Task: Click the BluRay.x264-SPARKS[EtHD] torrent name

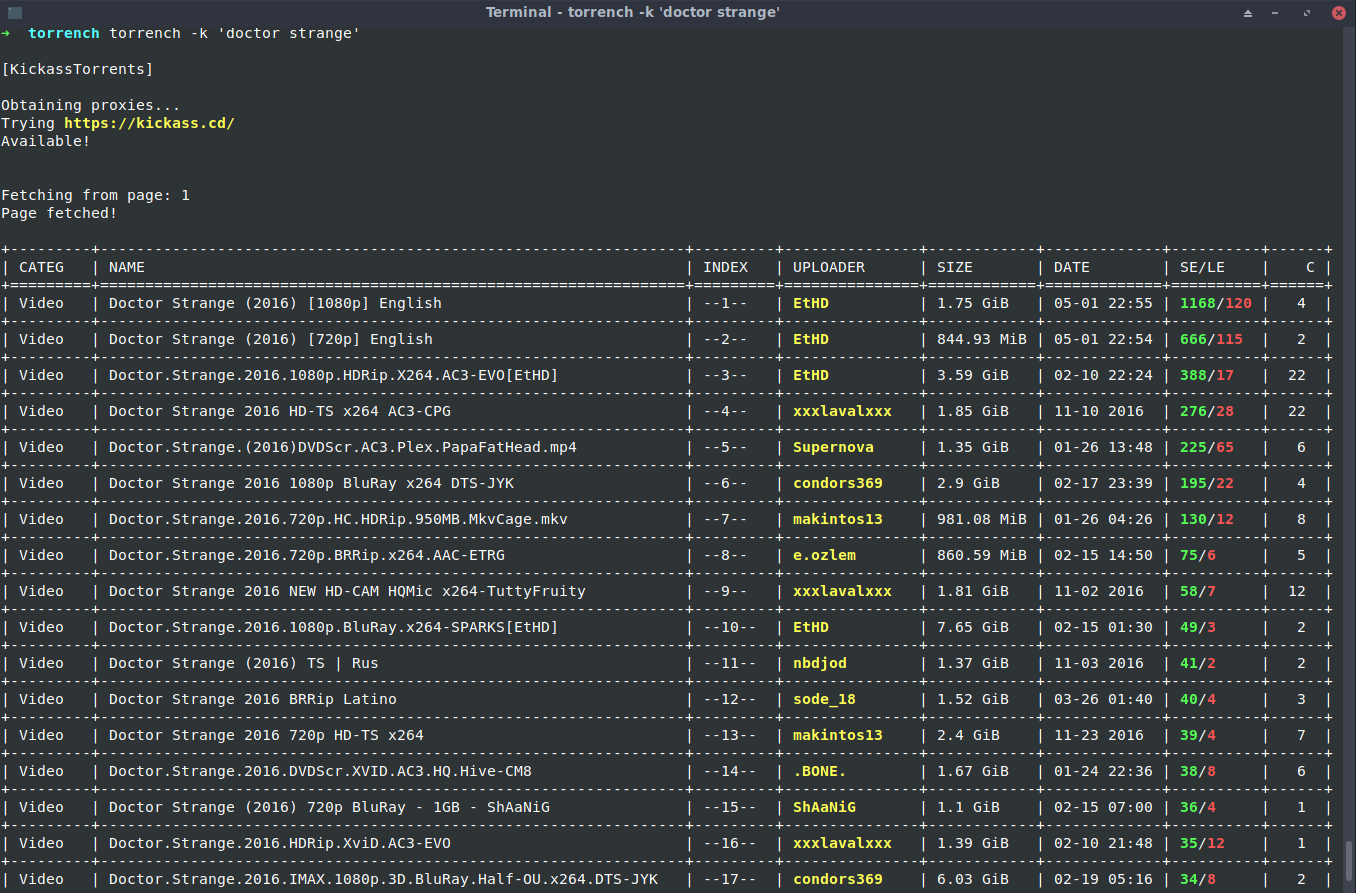Action: pos(334,627)
